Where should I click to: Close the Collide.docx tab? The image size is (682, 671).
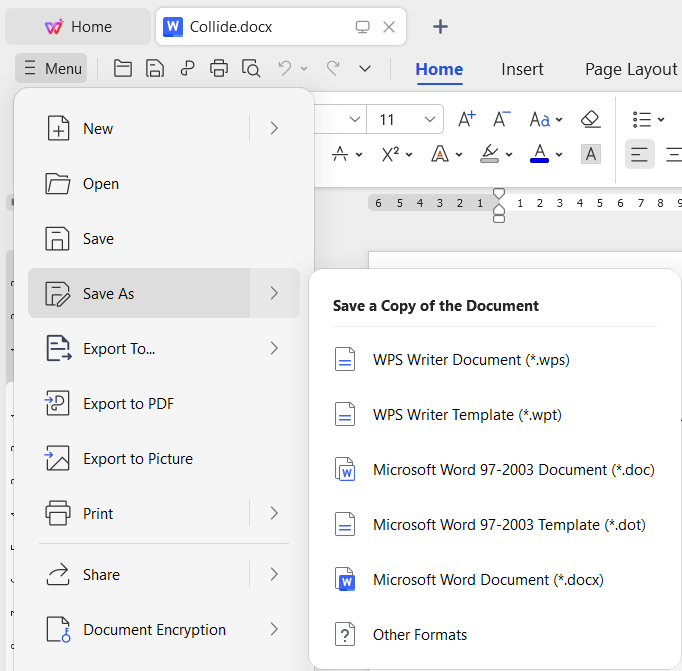(389, 27)
